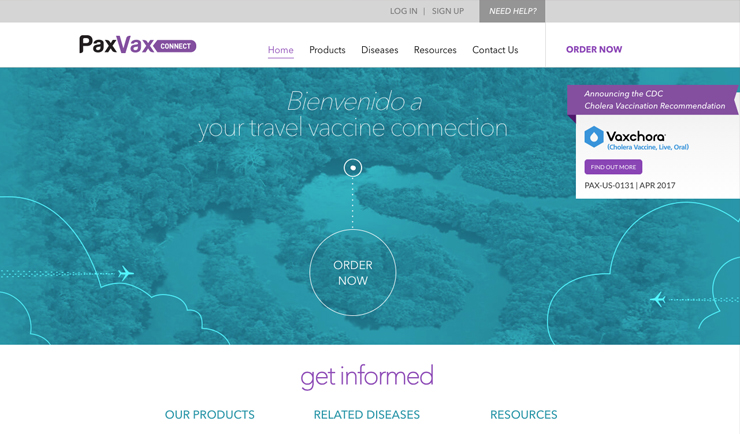The width and height of the screenshot is (740, 434).
Task: Go to the Diseases page
Action: 379,50
